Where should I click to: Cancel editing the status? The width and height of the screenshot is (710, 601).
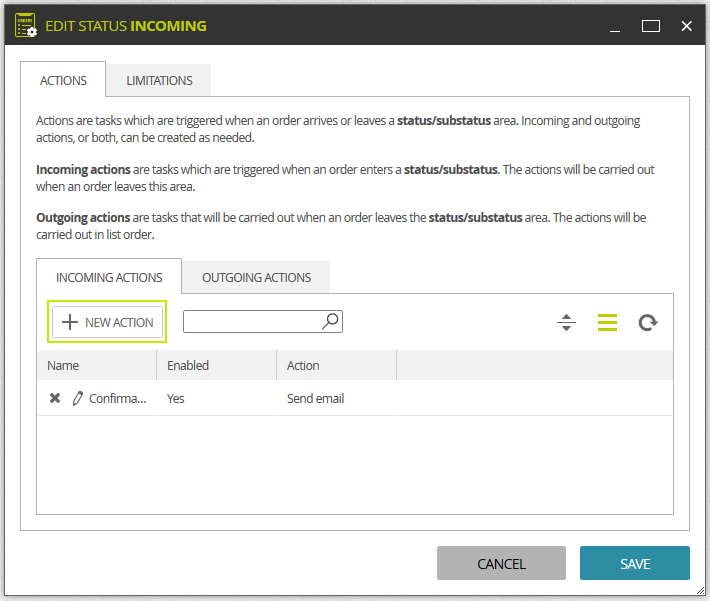[501, 563]
